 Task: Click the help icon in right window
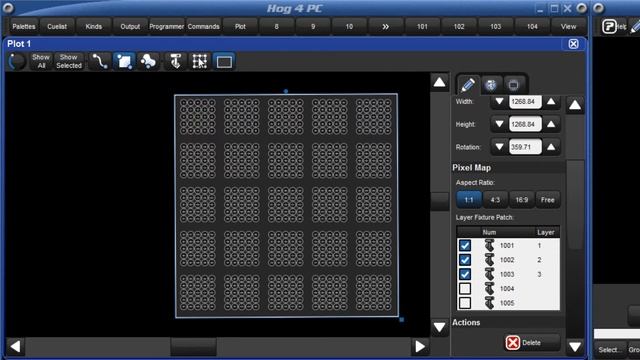click(609, 27)
